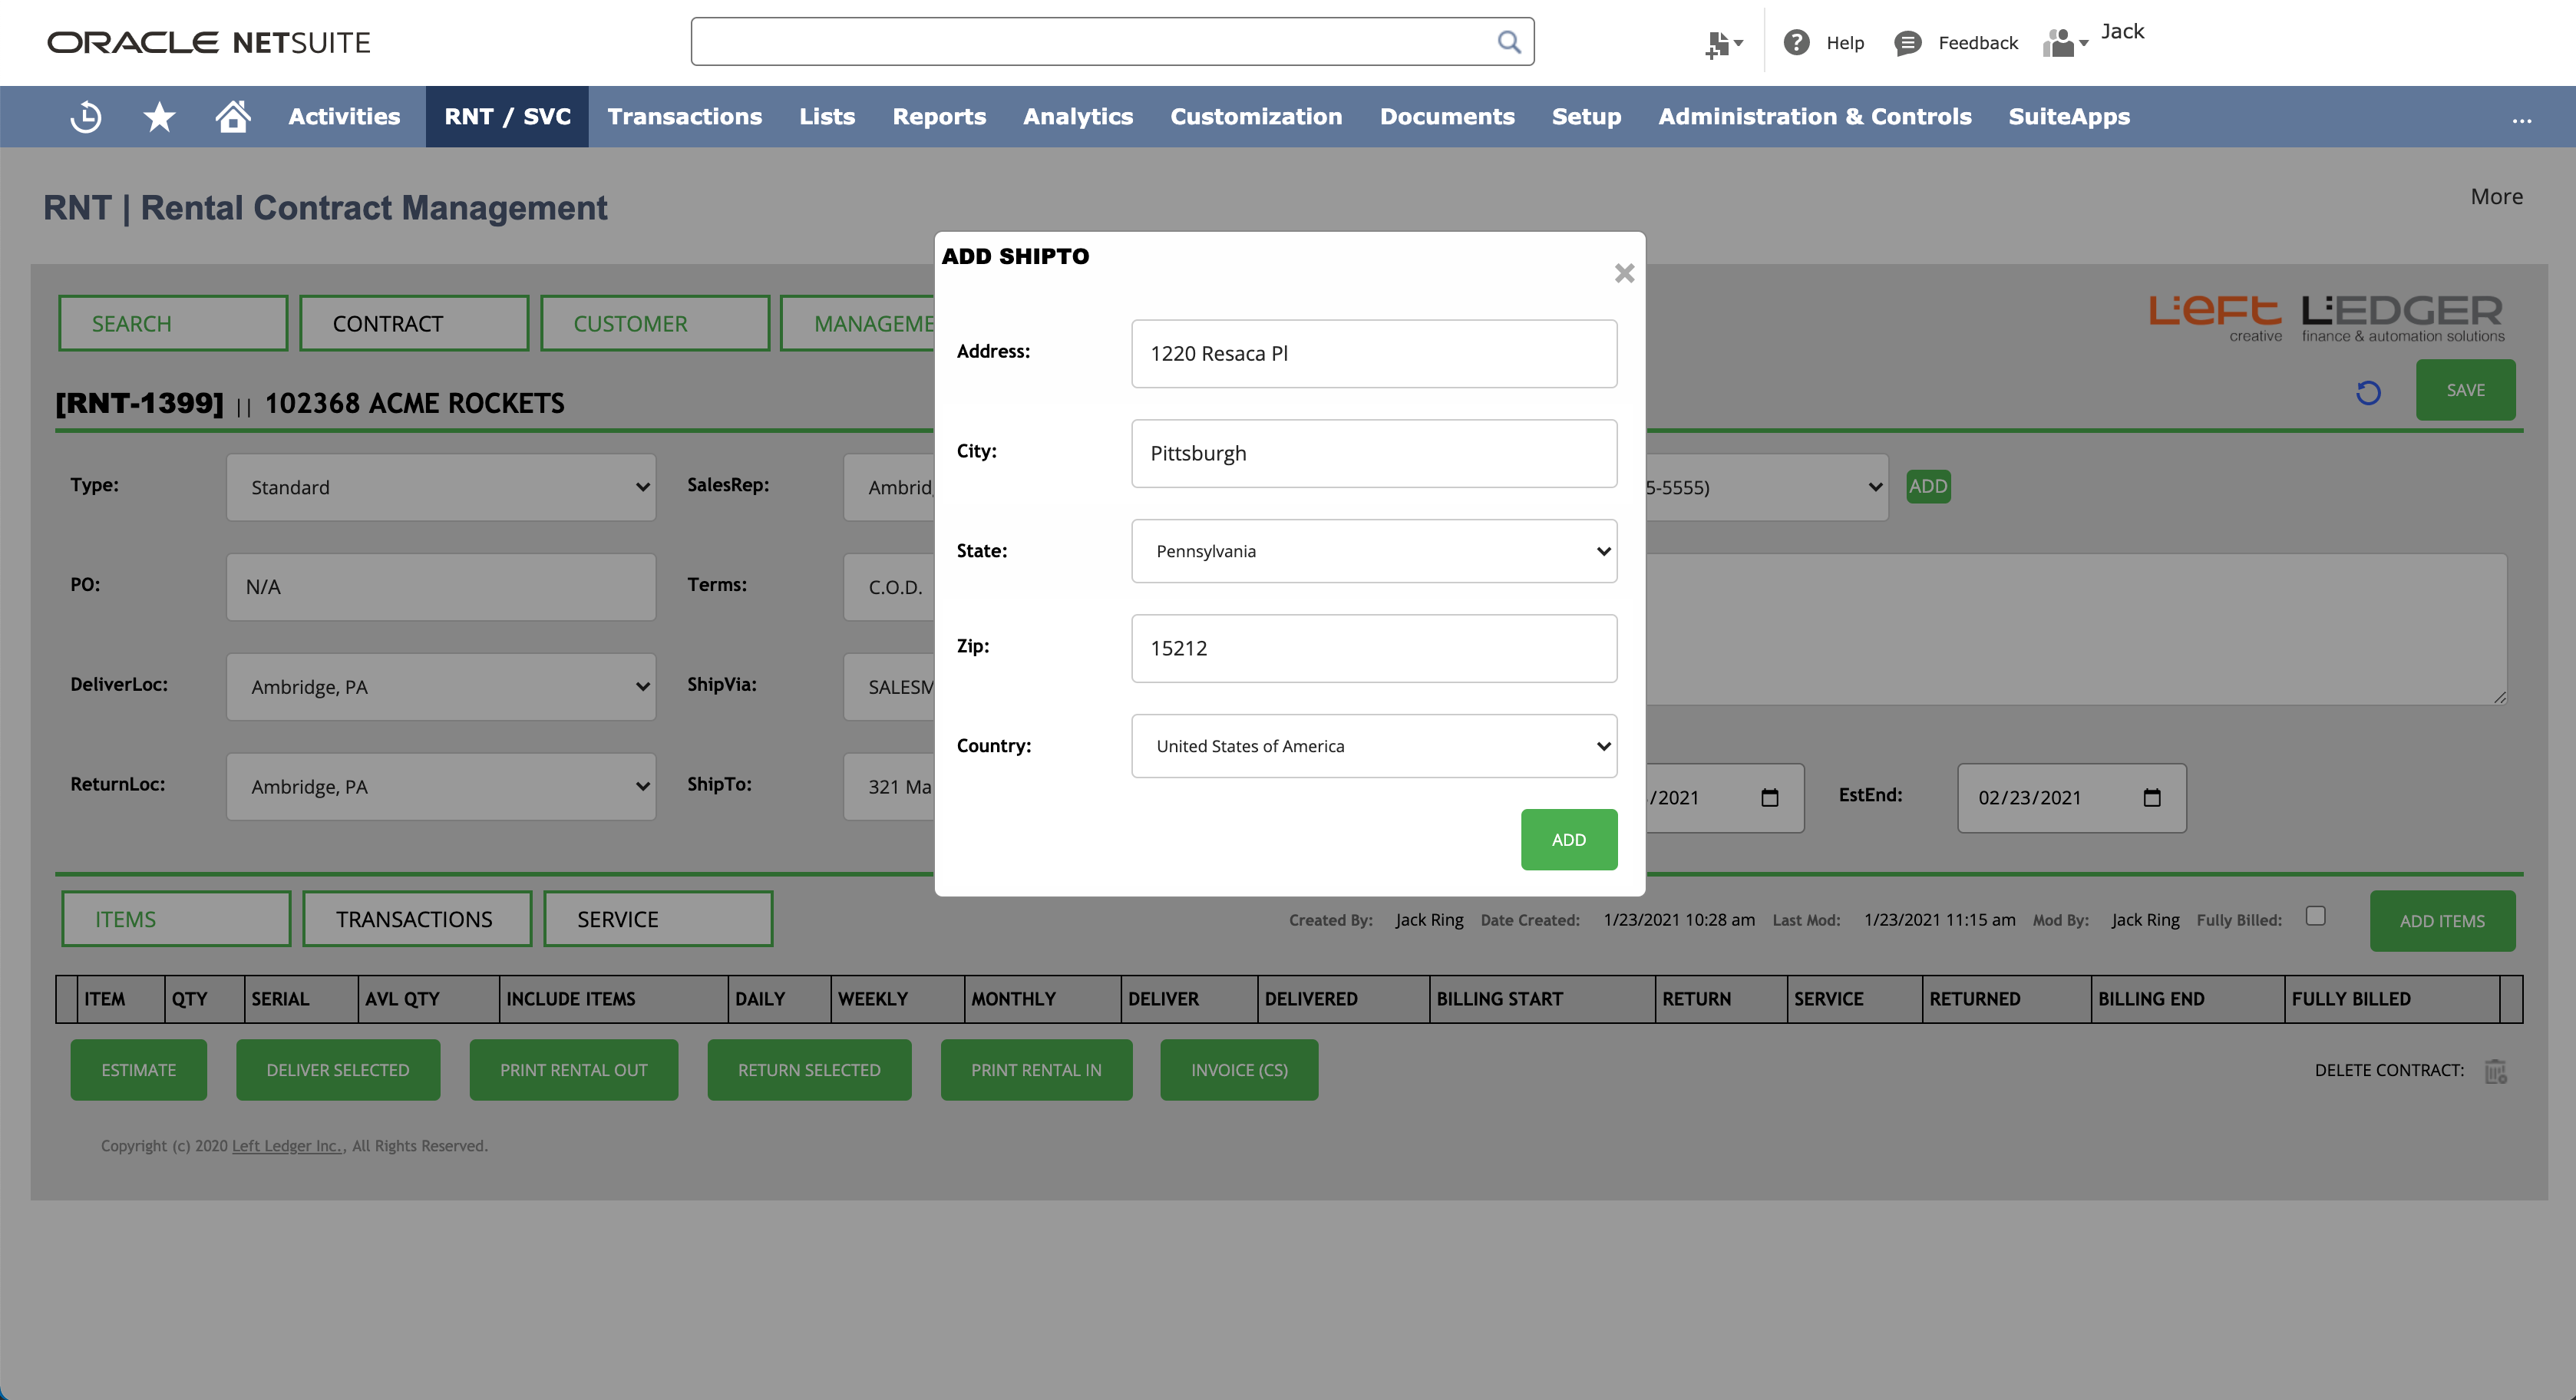Click the global search magnifier icon
This screenshot has width=2576, height=1400.
[1508, 42]
